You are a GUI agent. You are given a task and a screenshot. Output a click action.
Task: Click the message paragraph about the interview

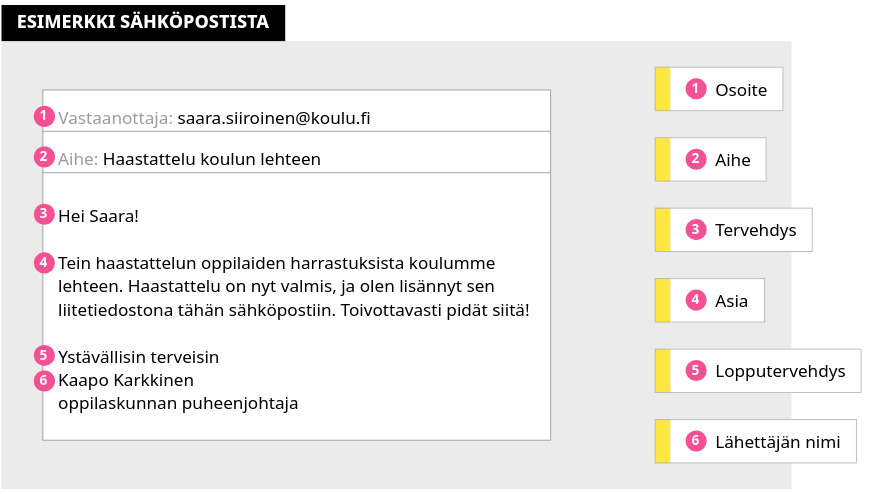293,286
